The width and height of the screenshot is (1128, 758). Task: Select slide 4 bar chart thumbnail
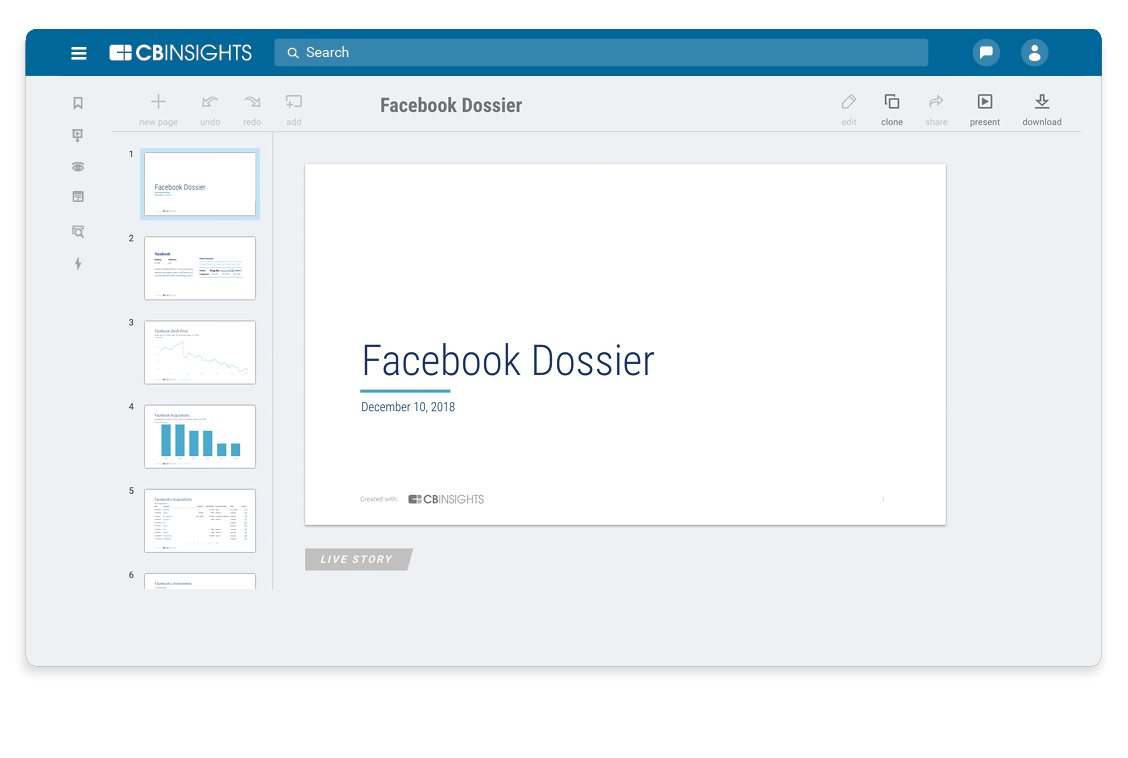tap(200, 437)
